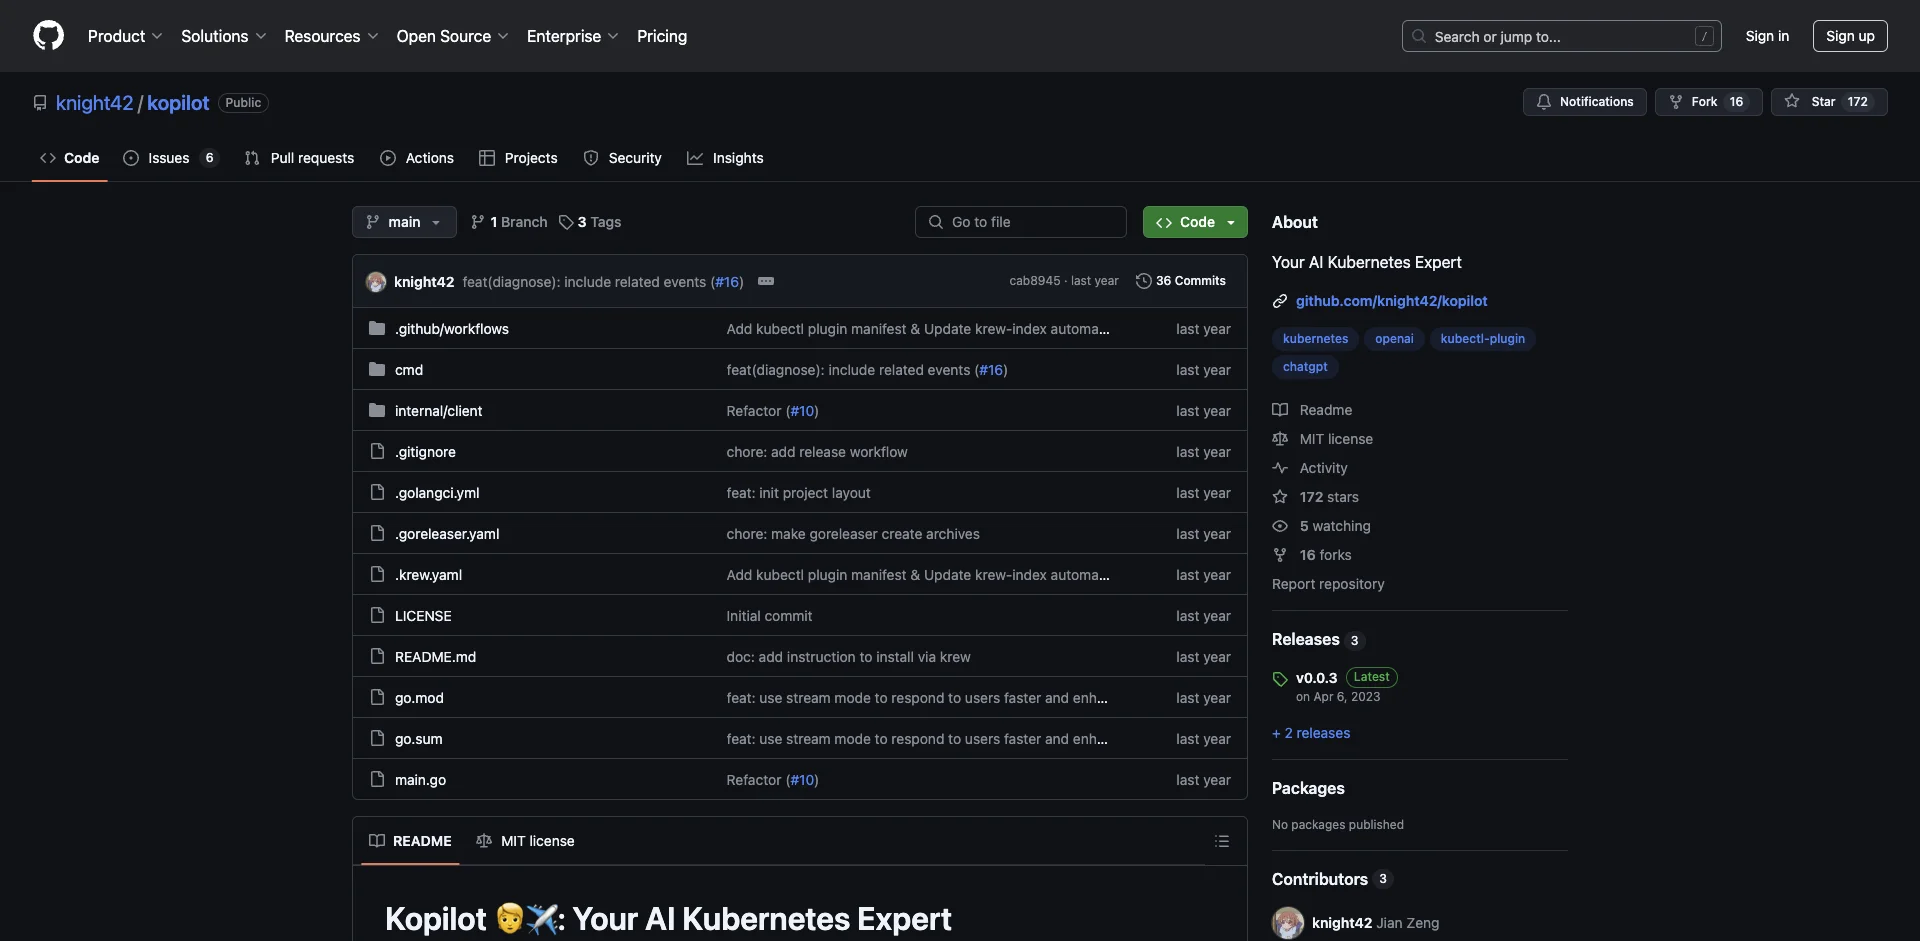
Task: Select the chatgpt topic tag
Action: [x=1305, y=367]
